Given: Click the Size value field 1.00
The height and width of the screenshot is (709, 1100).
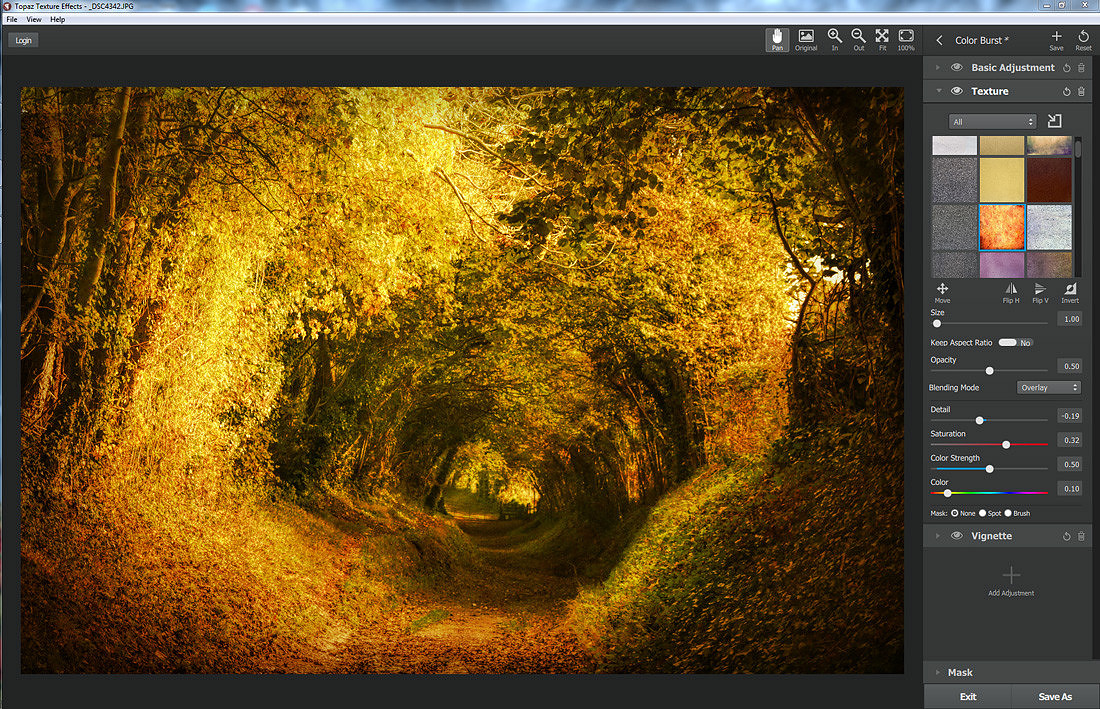Looking at the screenshot, I should pos(1070,319).
